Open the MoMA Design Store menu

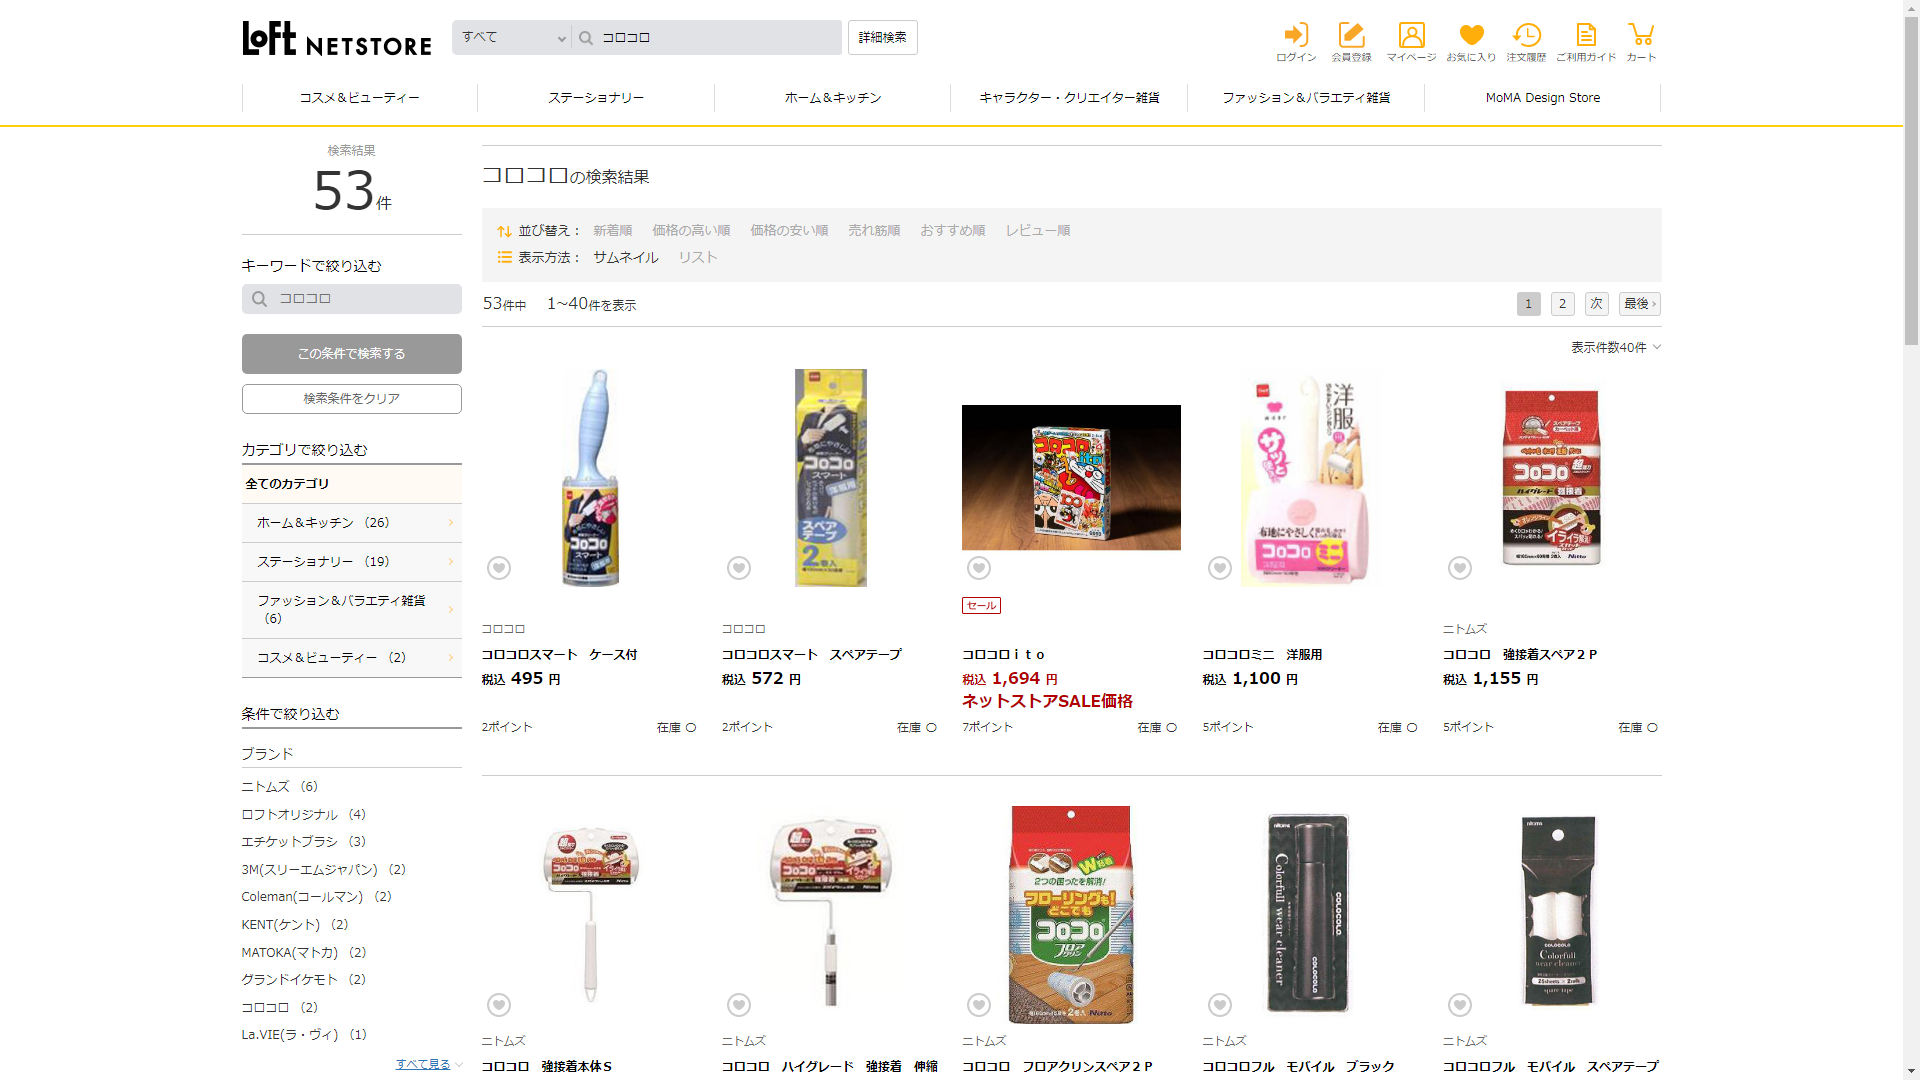[1542, 98]
